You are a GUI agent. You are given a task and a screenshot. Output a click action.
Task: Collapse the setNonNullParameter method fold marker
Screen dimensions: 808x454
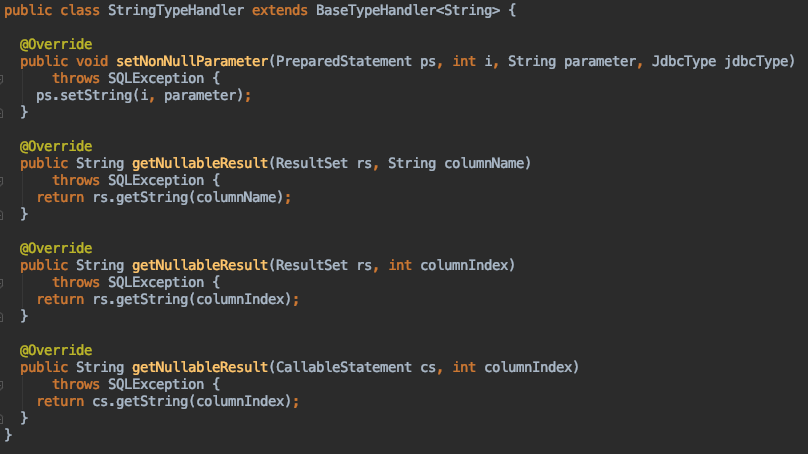[3, 78]
